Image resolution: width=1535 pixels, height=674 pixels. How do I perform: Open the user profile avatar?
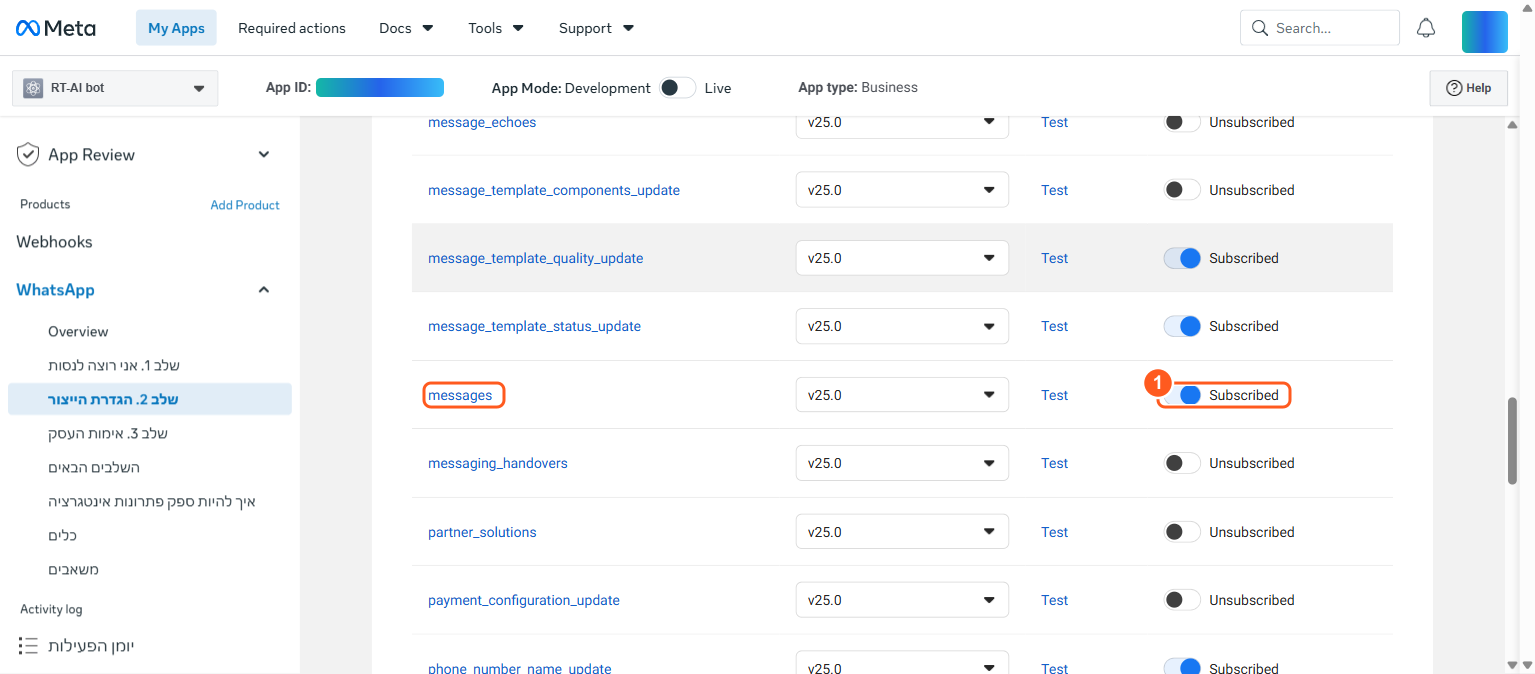pyautogui.click(x=1484, y=32)
